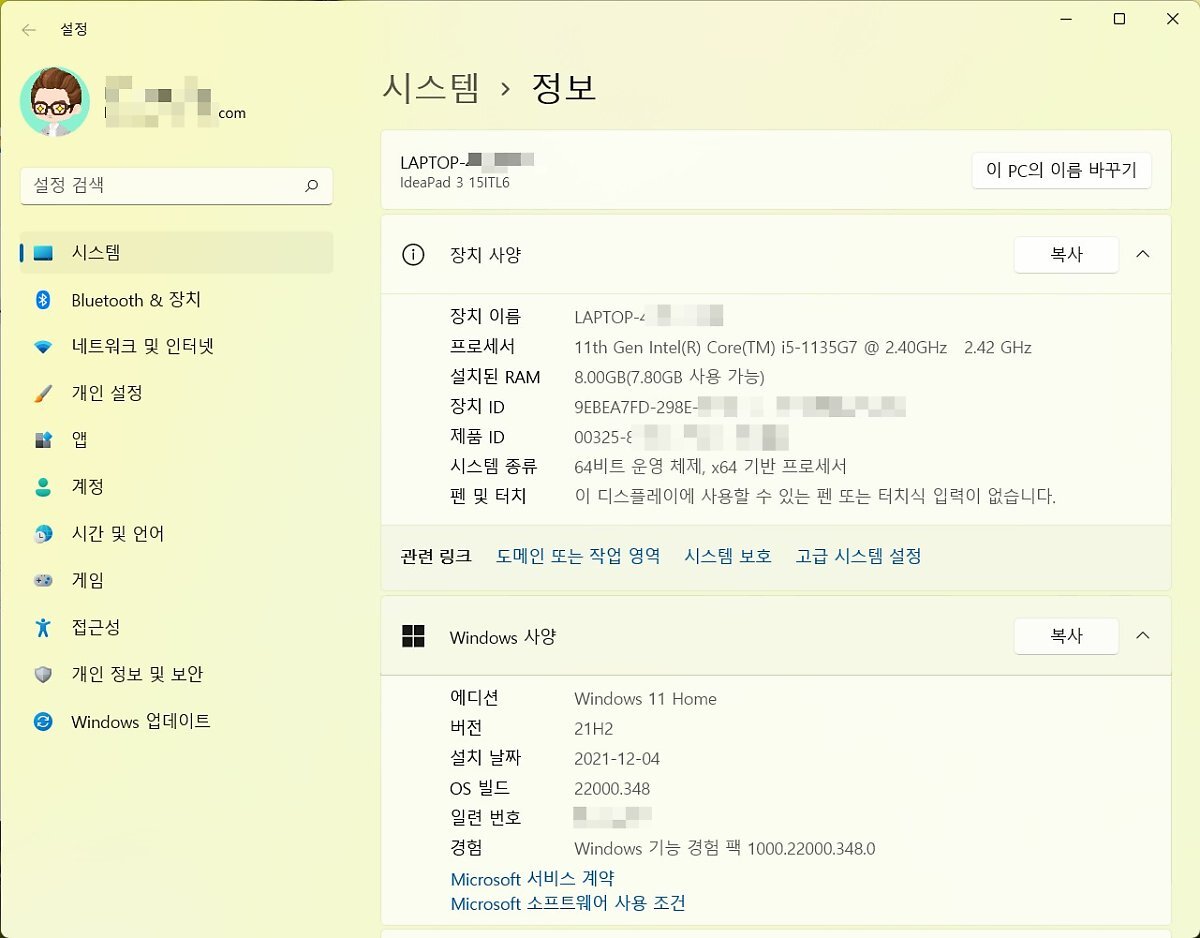Go to 개인 설정 category
The image size is (1200, 938).
tap(176, 393)
